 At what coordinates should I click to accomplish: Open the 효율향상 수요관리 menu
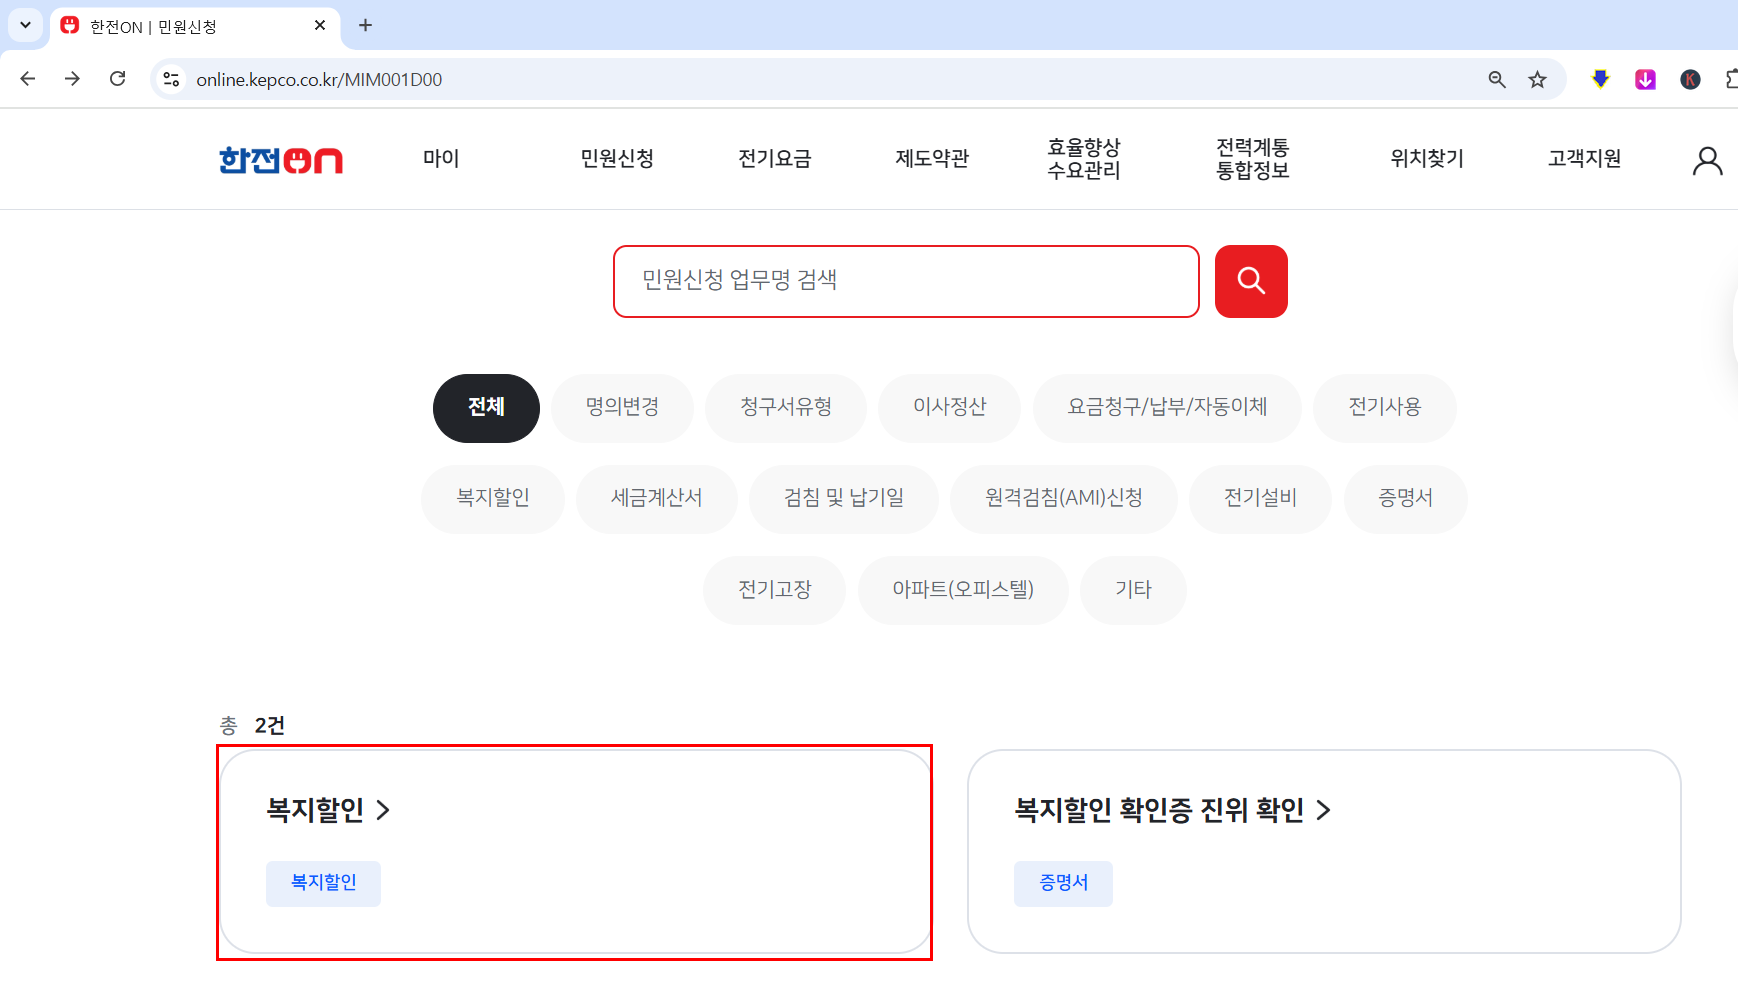coord(1084,159)
